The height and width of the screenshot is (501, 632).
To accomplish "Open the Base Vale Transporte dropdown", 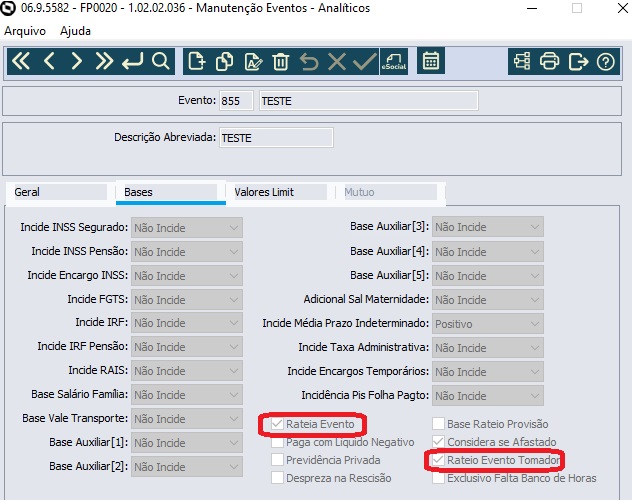I will pos(187,419).
